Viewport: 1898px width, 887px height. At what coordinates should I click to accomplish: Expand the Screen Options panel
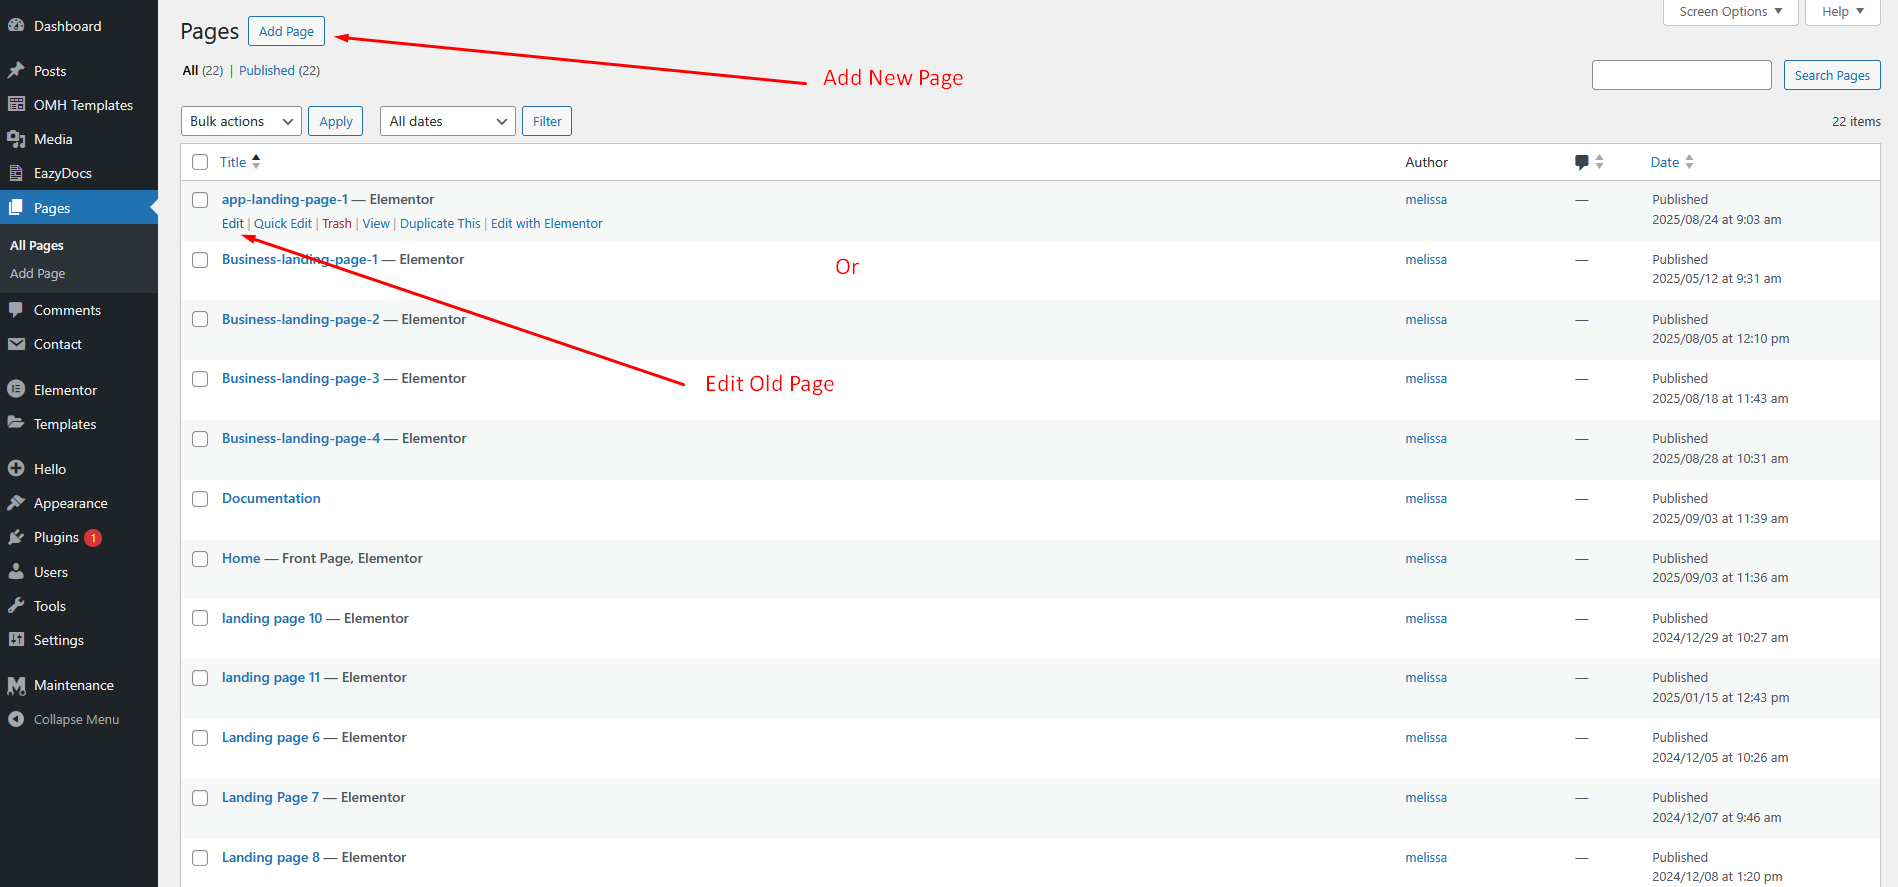click(x=1730, y=12)
